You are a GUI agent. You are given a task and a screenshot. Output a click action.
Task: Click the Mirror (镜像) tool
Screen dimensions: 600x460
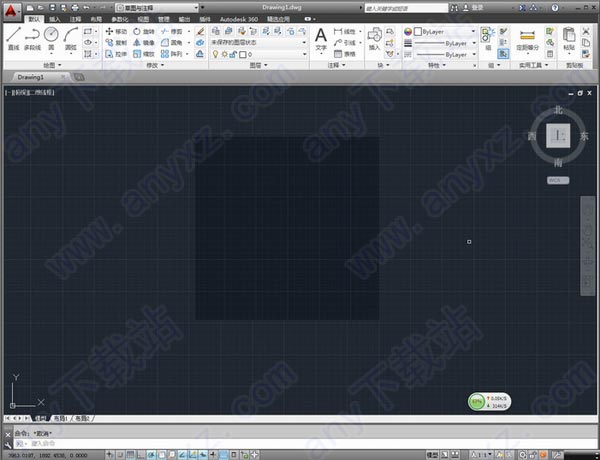click(144, 42)
